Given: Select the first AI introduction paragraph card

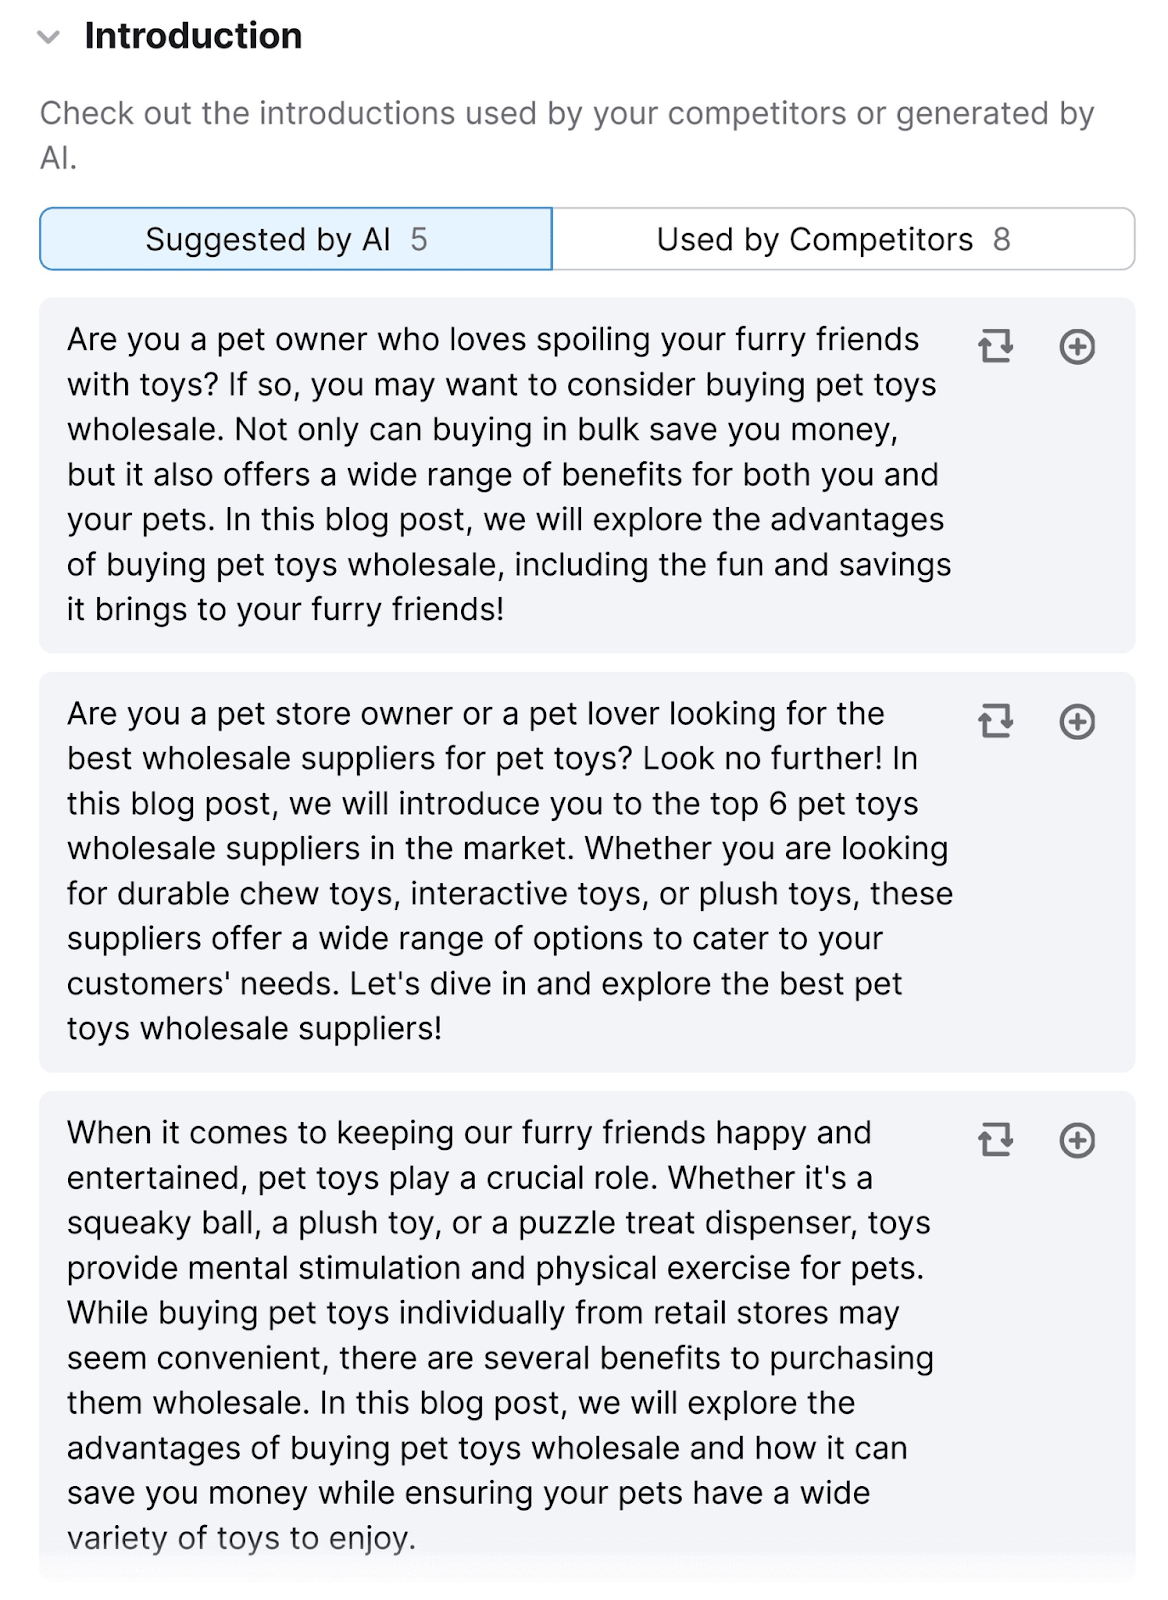Looking at the screenshot, I should (587, 475).
